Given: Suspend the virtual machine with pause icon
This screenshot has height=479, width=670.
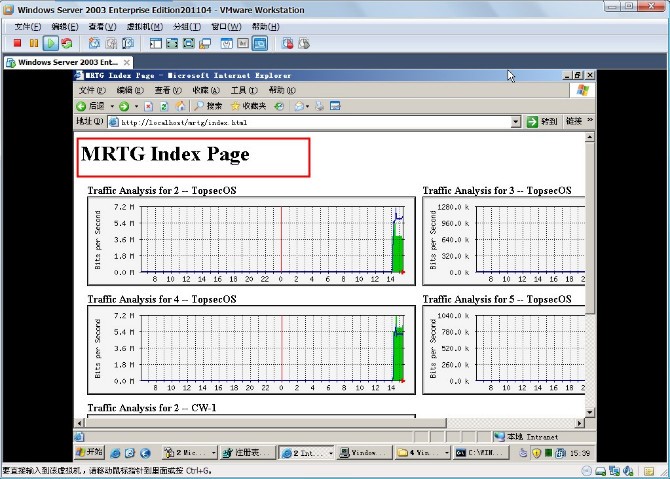Looking at the screenshot, I should pos(34,43).
